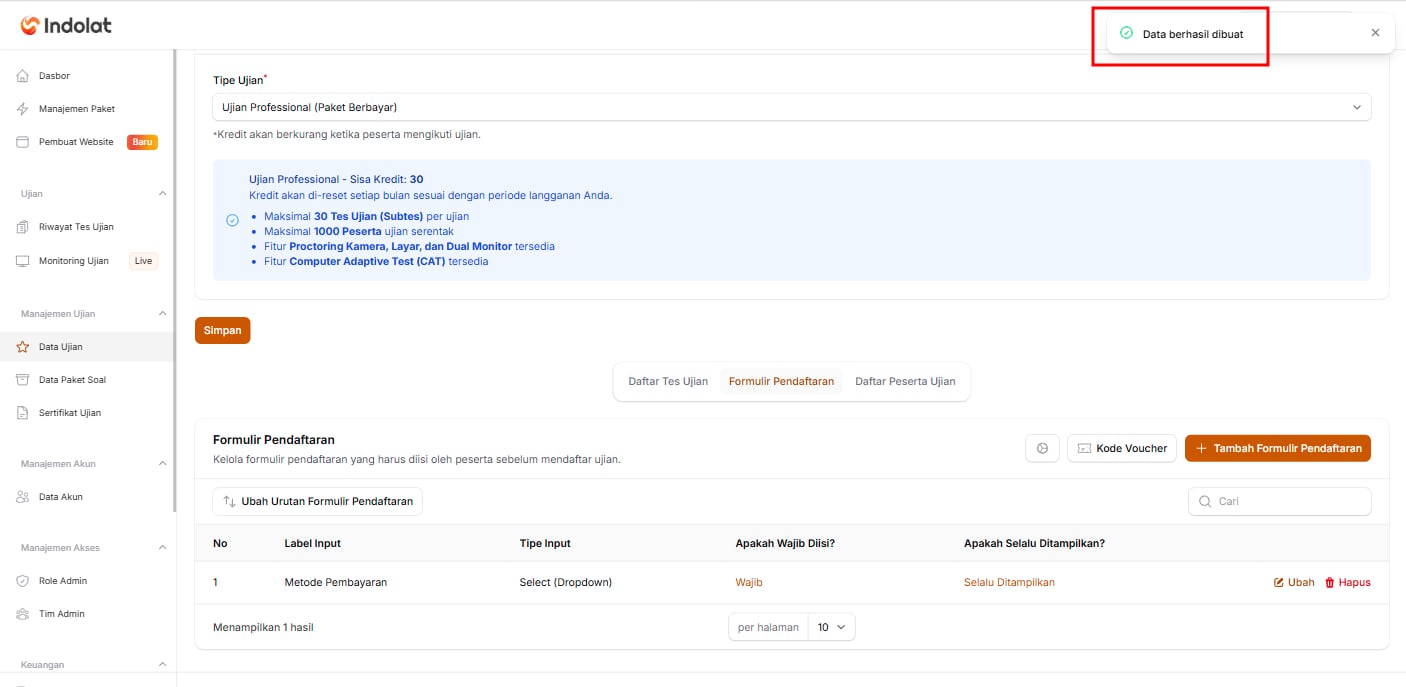Click Ubah for Metode Pembayaran row
This screenshot has width=1406, height=687.
[1294, 582]
